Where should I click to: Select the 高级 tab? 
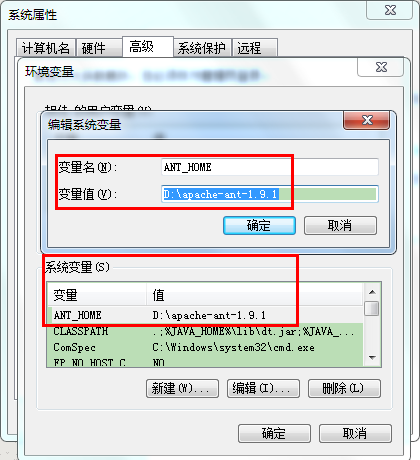pos(148,47)
